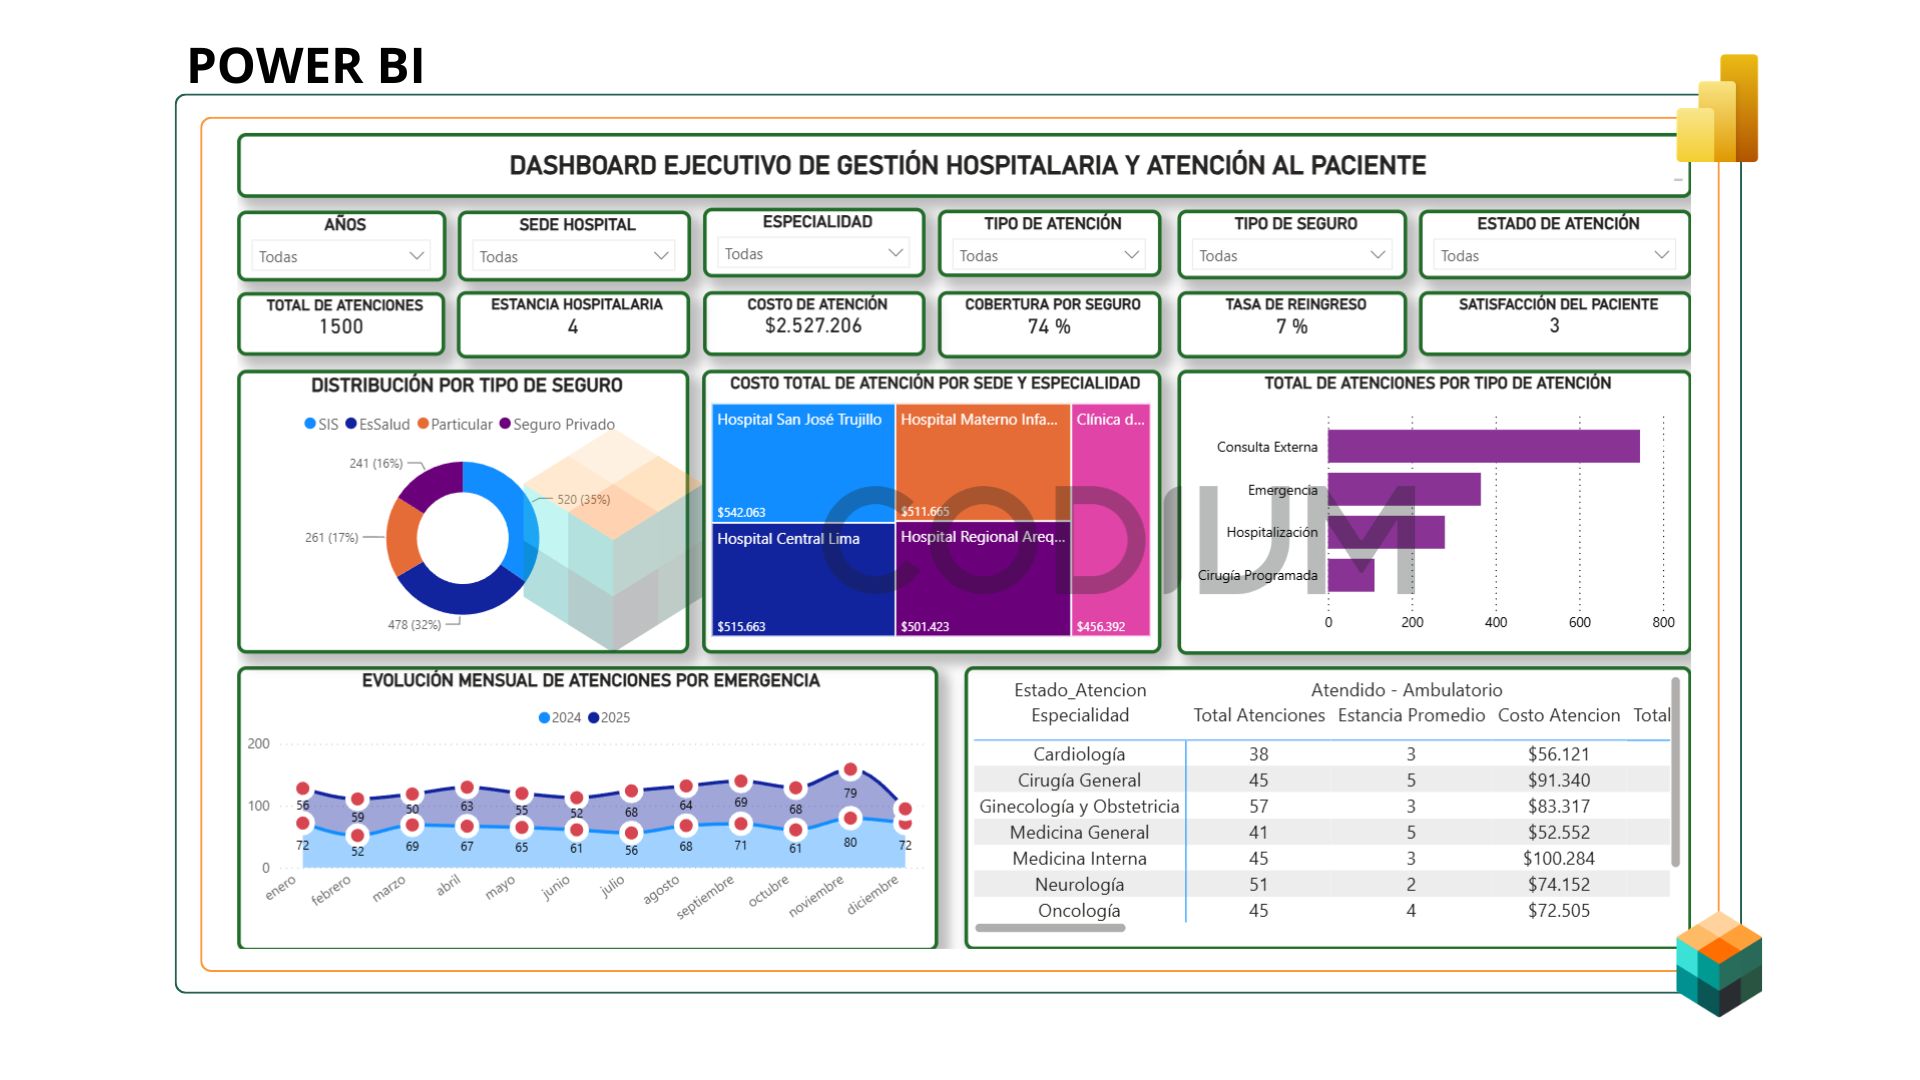The image size is (1920, 1080).
Task: Select Seguro Privado legend marker
Action: pyautogui.click(x=505, y=424)
